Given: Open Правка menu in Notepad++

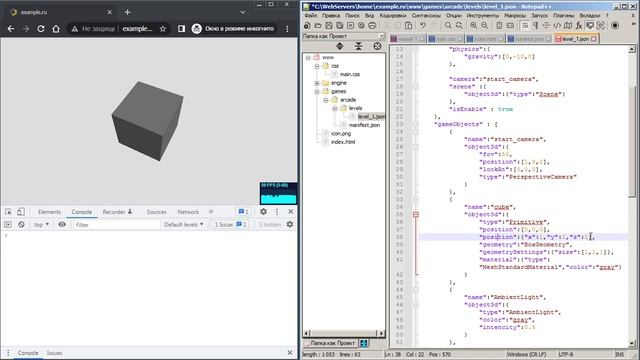Looking at the screenshot, I should click(331, 16).
